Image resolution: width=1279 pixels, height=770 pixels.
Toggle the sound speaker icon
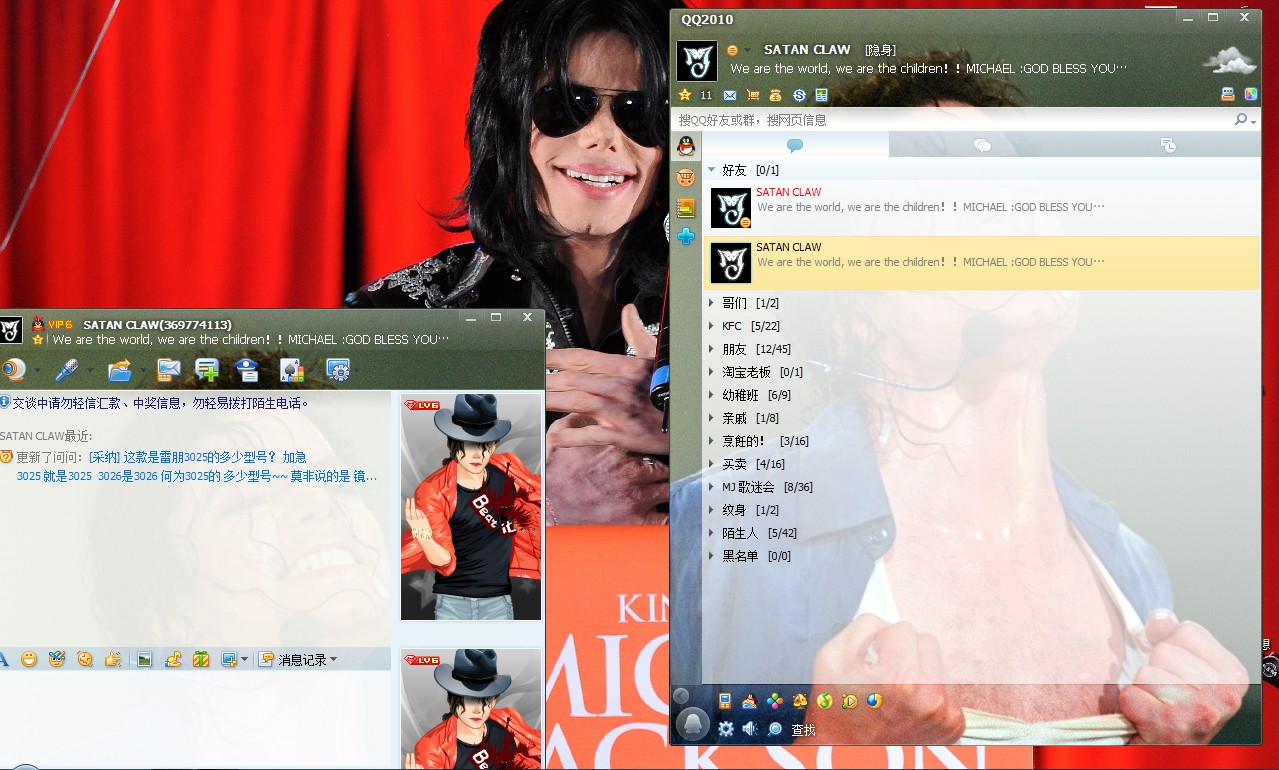click(x=750, y=729)
